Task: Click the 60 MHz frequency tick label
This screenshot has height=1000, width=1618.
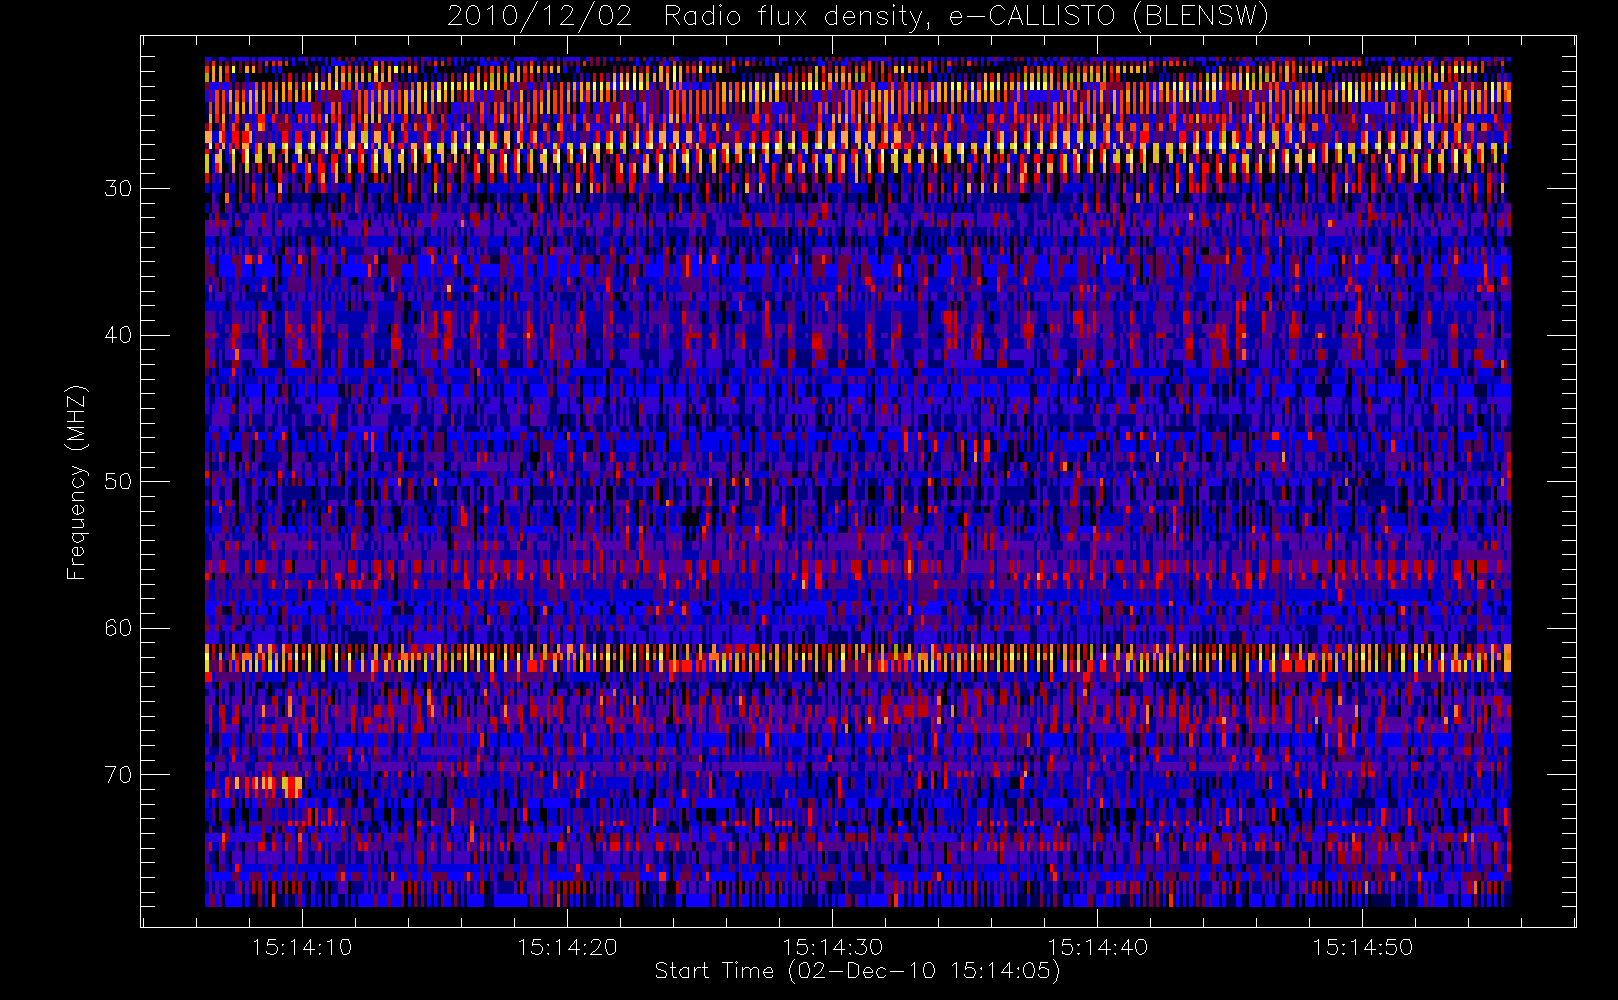Action: pos(118,628)
